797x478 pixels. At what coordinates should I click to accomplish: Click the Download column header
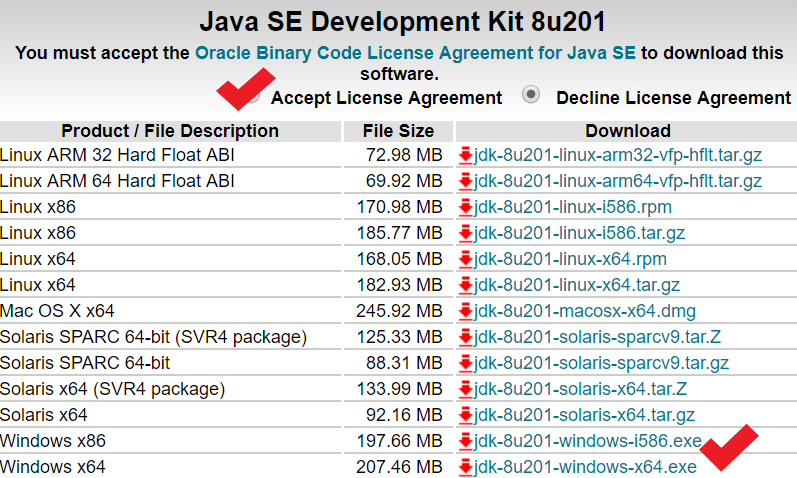pyautogui.click(x=627, y=131)
